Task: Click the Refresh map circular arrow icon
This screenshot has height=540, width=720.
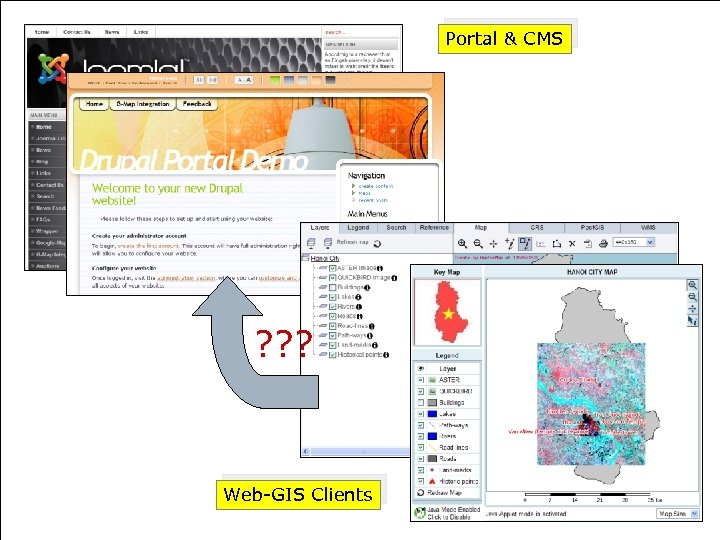Action: (377, 244)
